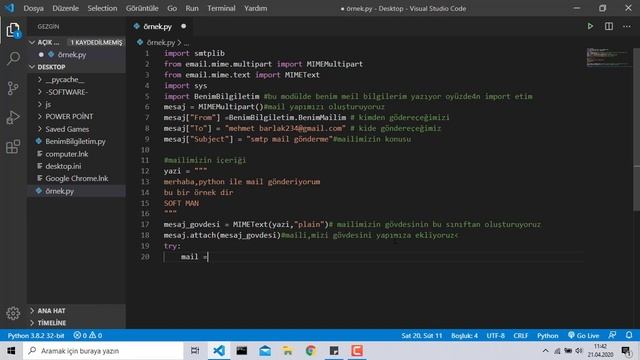Open Google Chrome.lnk in file tree
The image size is (640, 360).
pyautogui.click(x=77, y=178)
